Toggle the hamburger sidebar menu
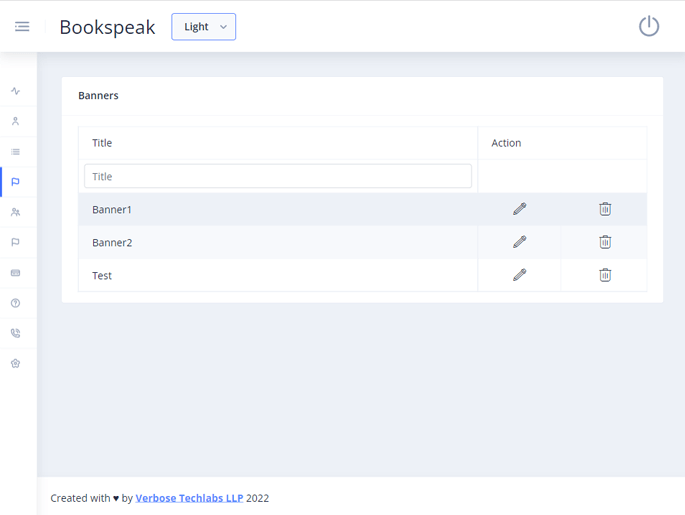This screenshot has height=515, width=685. (22, 27)
